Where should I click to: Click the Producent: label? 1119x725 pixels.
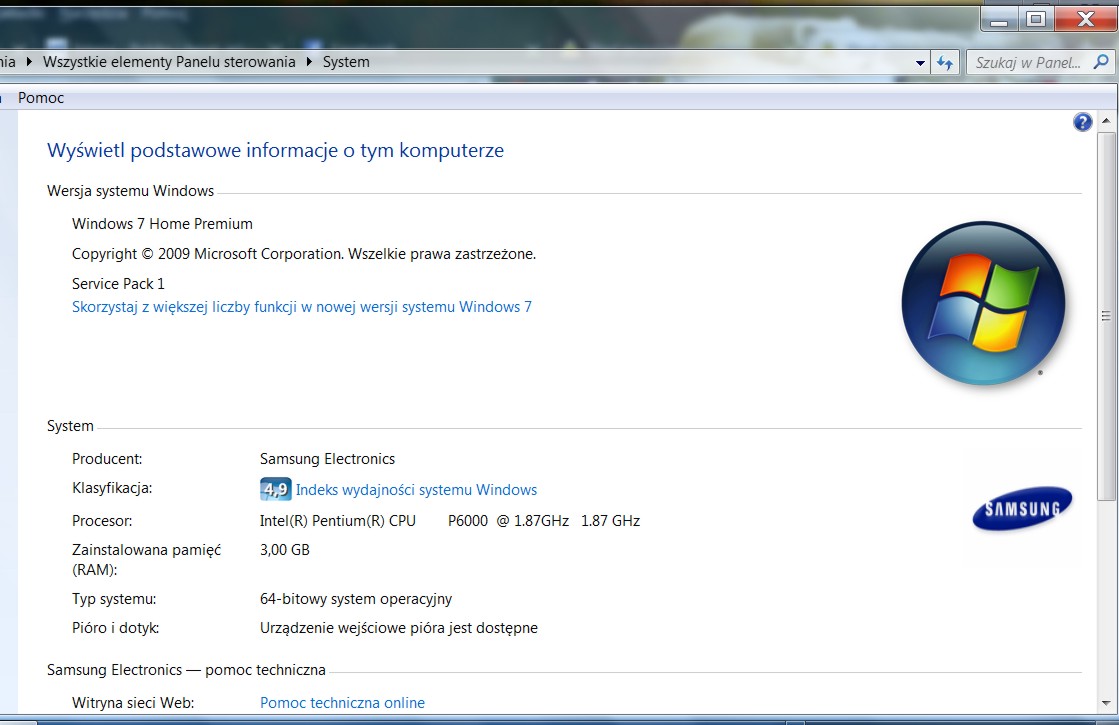tap(107, 458)
